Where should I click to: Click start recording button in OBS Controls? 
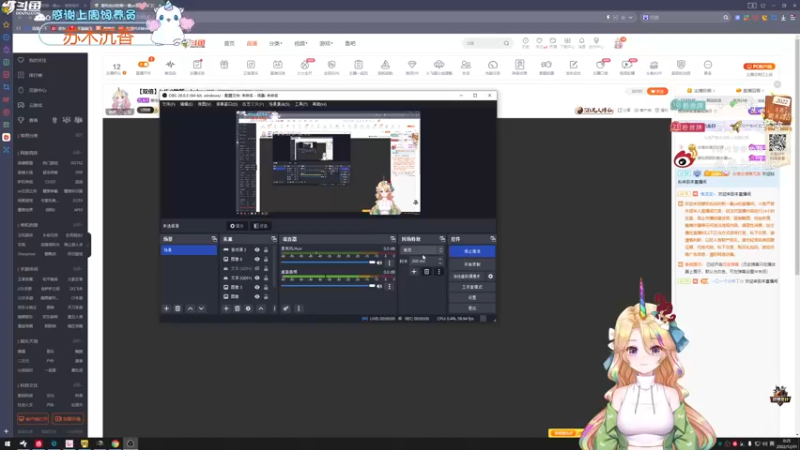coord(472,264)
